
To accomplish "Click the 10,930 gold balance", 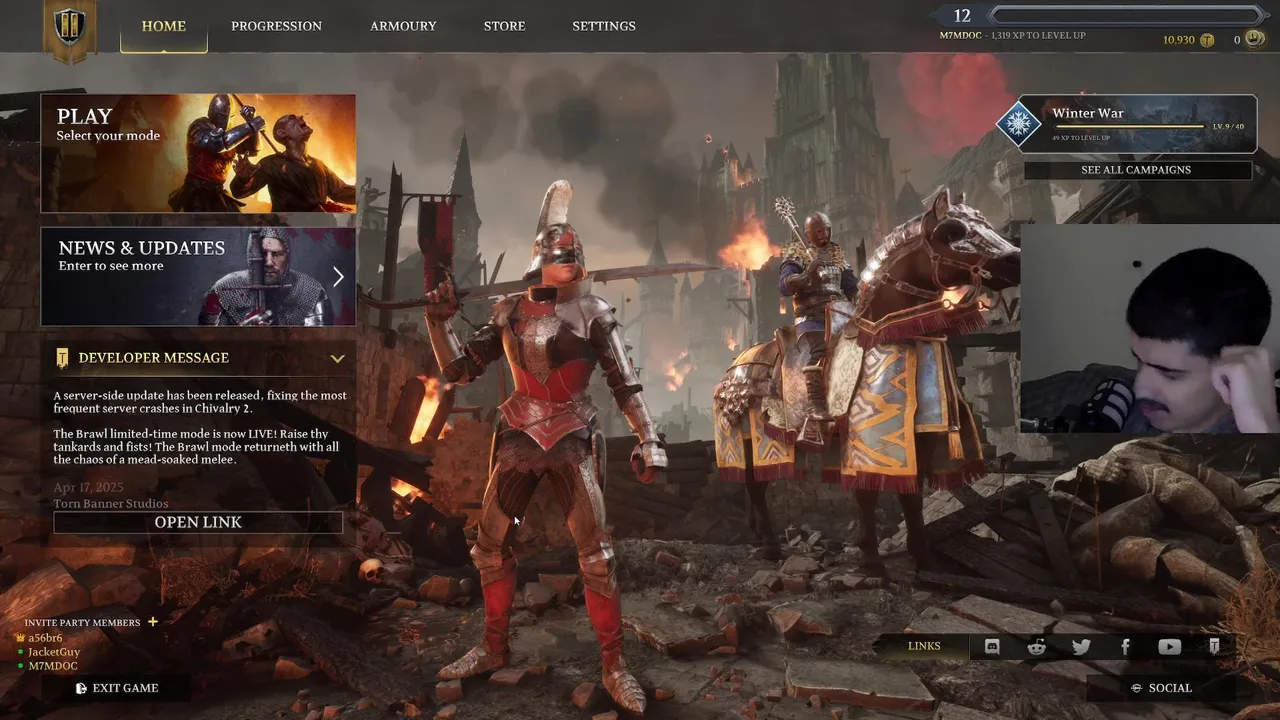I will pos(1178,40).
